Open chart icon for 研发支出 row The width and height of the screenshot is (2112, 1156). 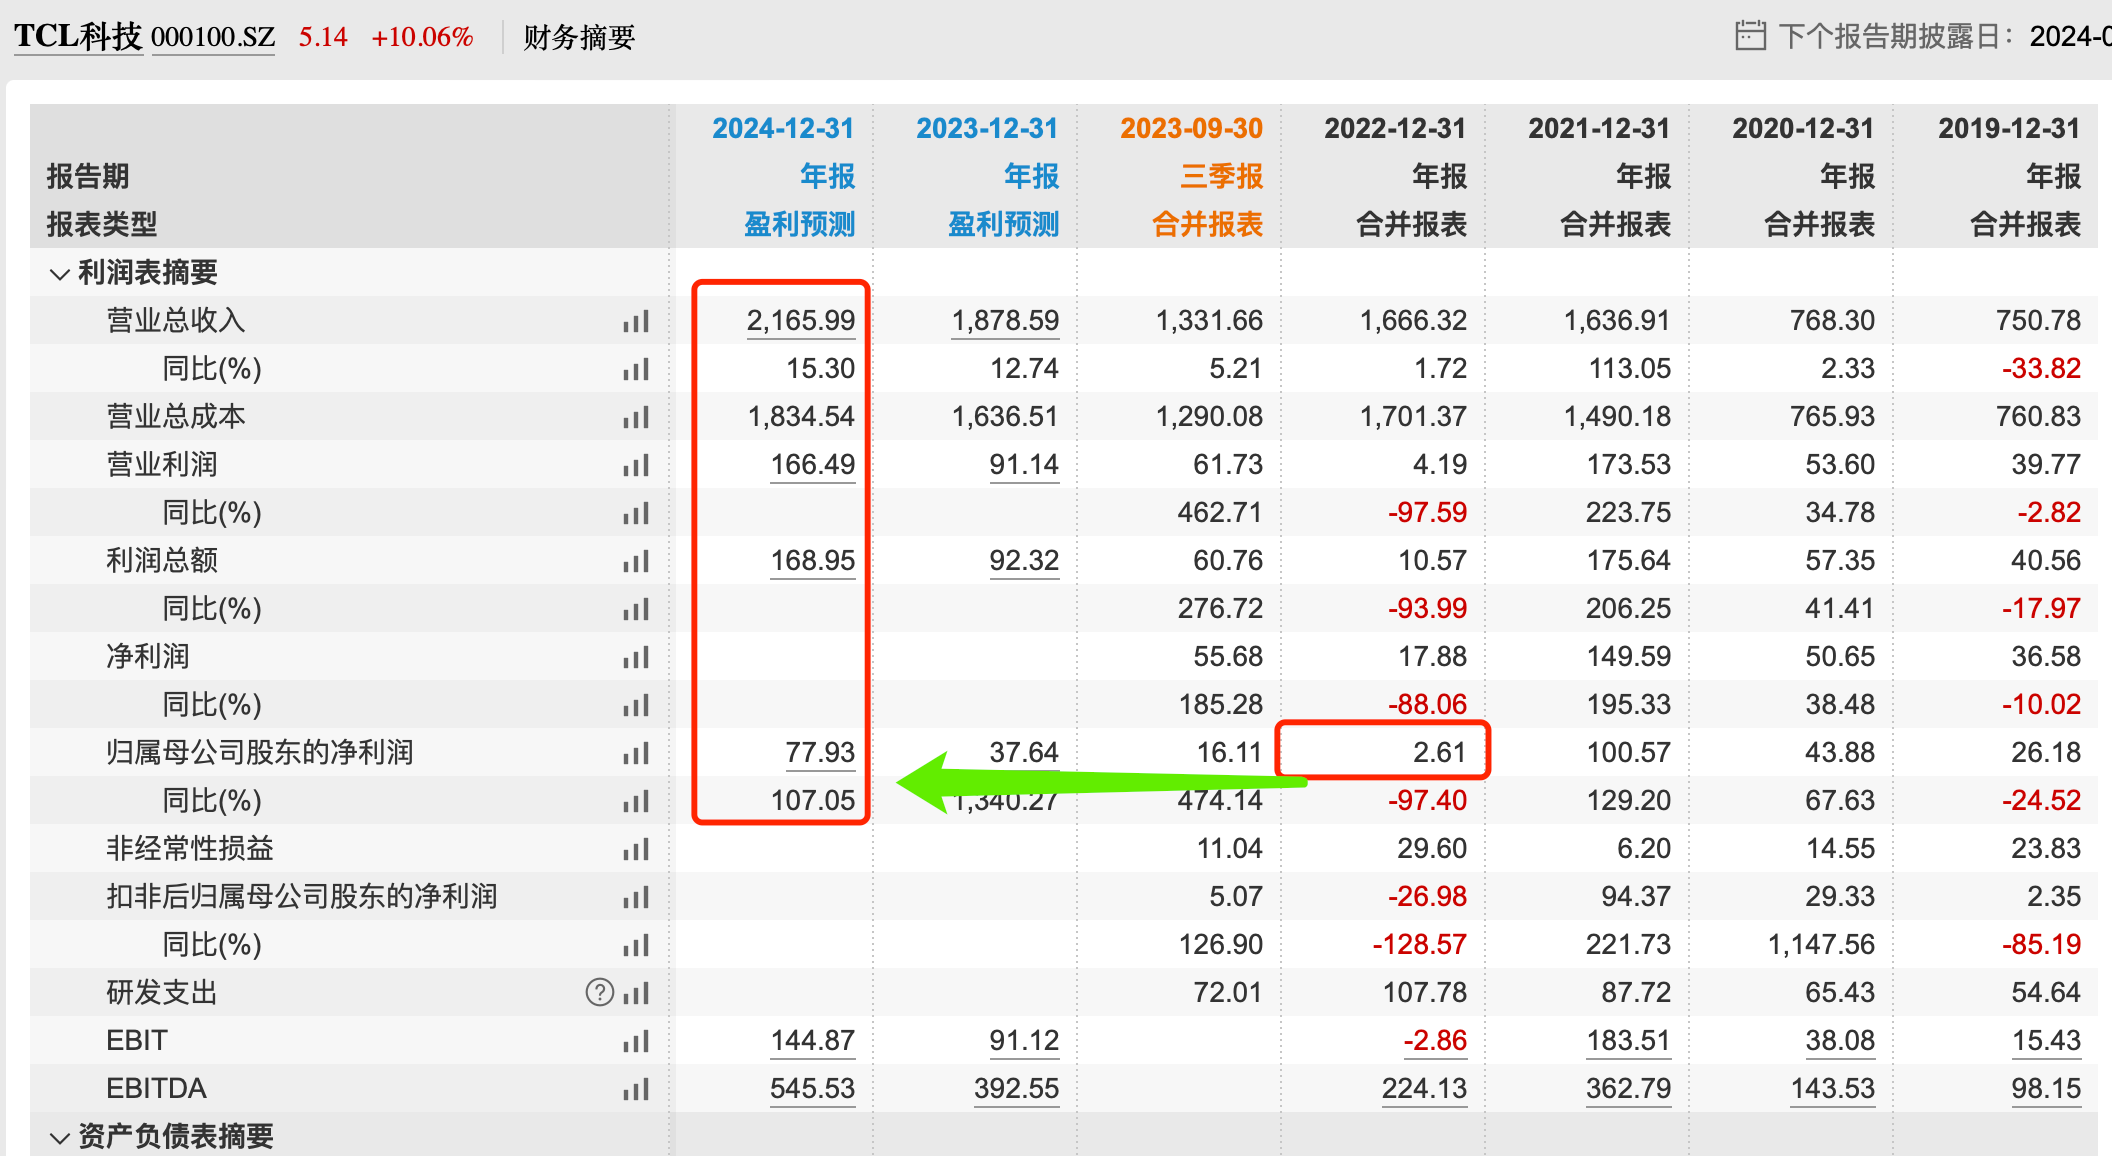coord(636,993)
